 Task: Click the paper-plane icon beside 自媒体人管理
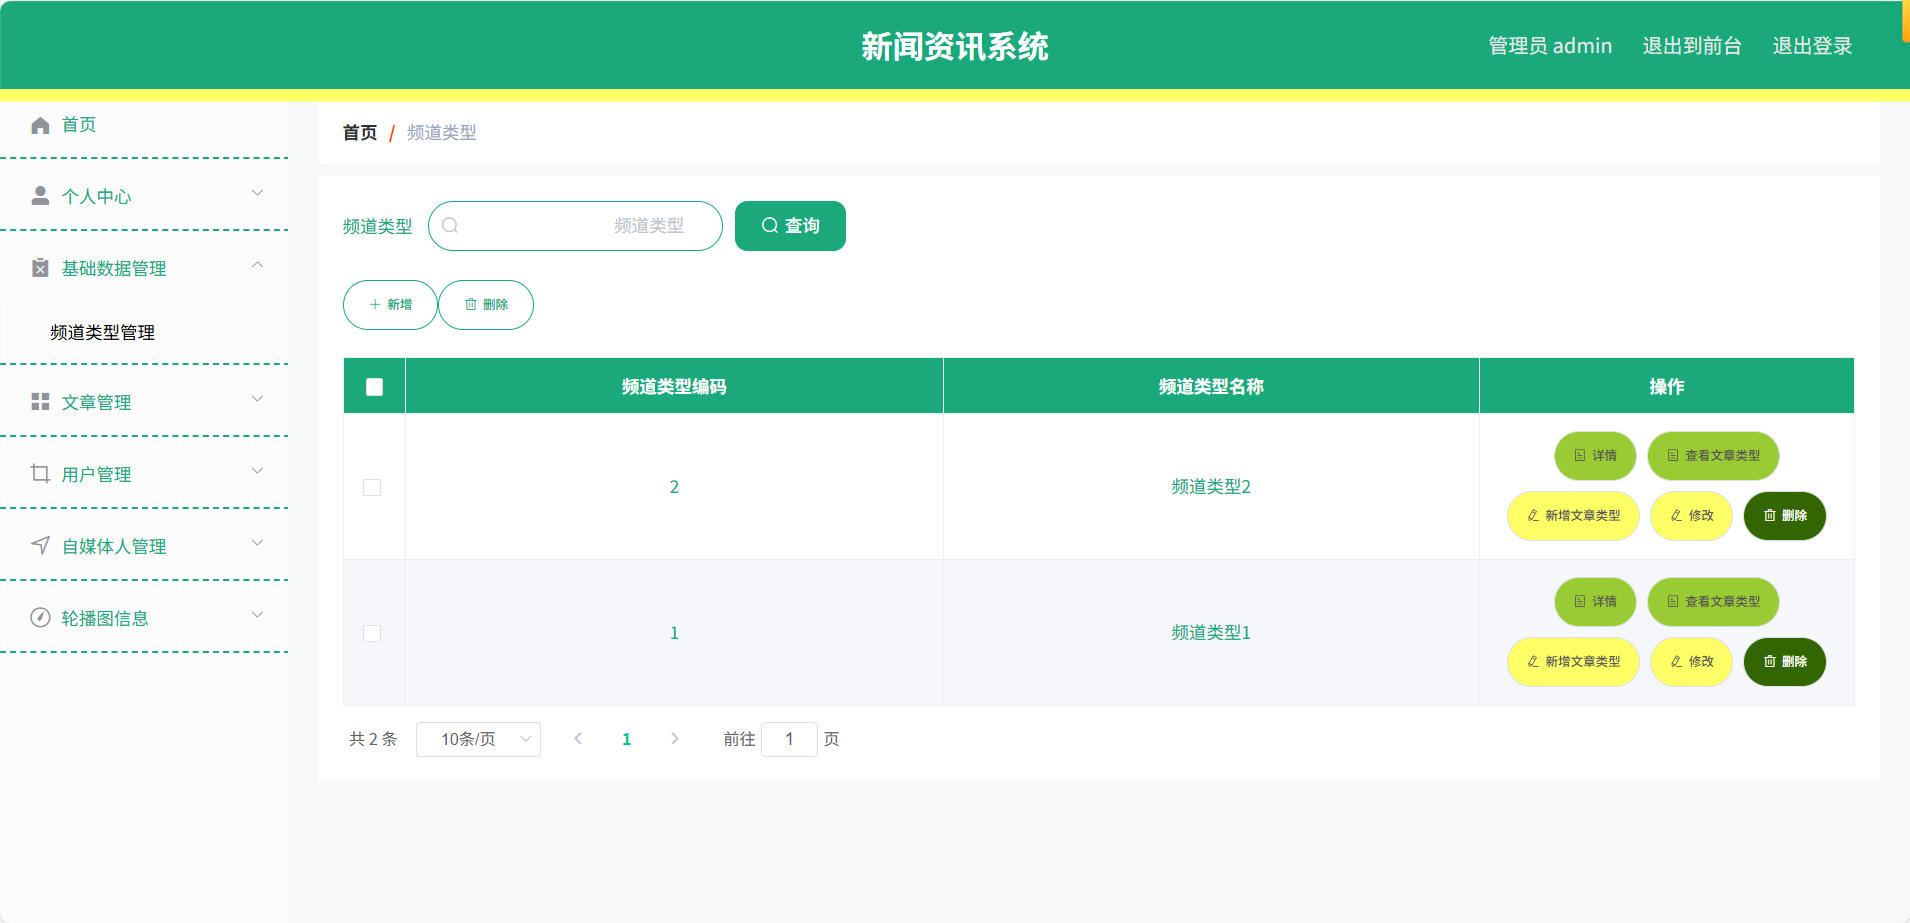pyautogui.click(x=40, y=546)
